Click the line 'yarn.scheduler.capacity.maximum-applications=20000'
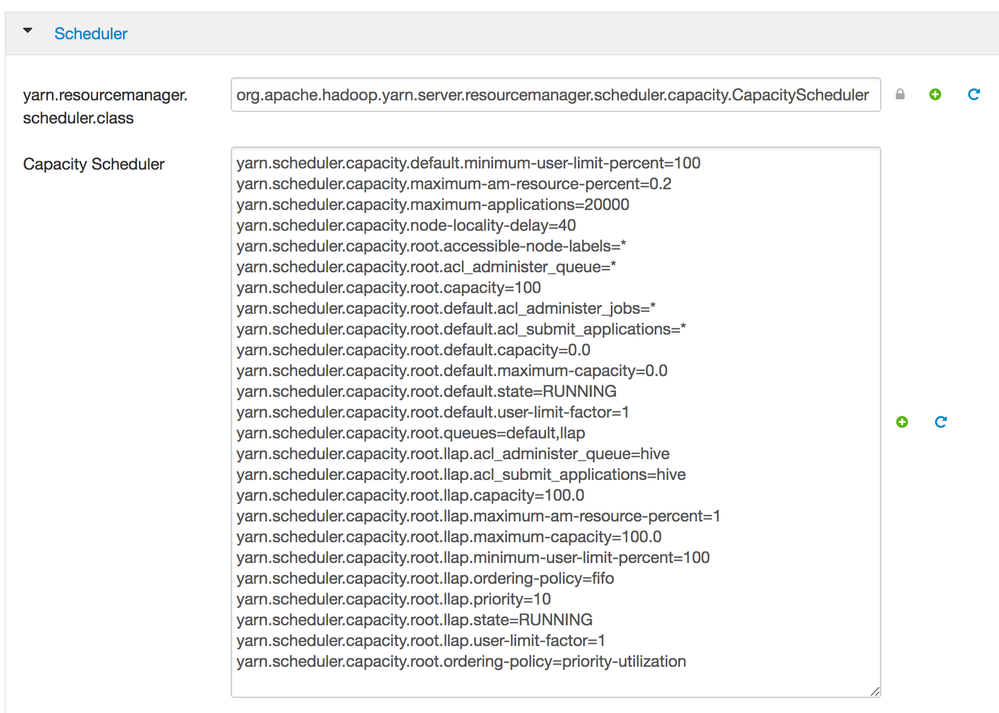999x713 pixels. coord(433,205)
